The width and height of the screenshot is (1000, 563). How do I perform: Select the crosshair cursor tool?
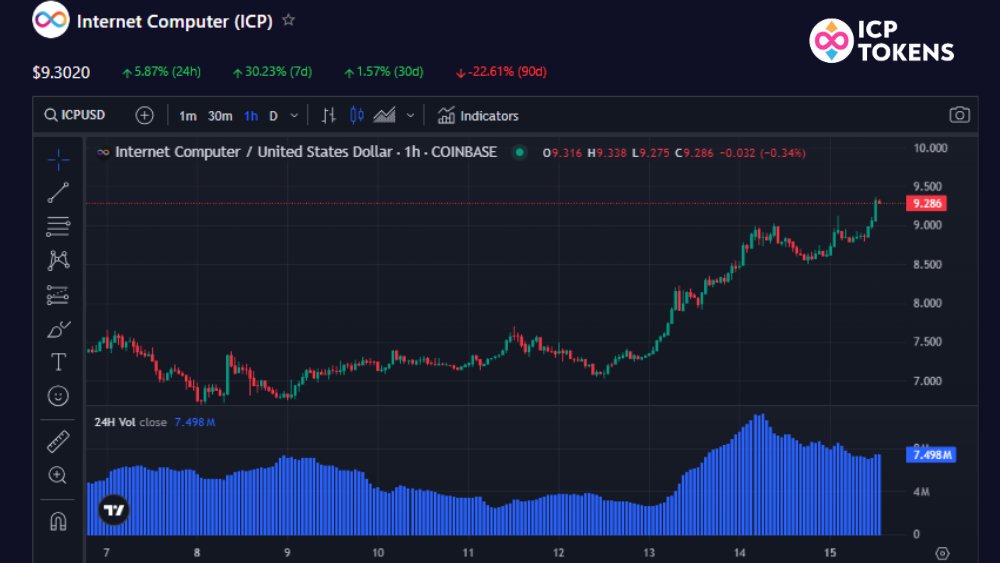(x=58, y=159)
